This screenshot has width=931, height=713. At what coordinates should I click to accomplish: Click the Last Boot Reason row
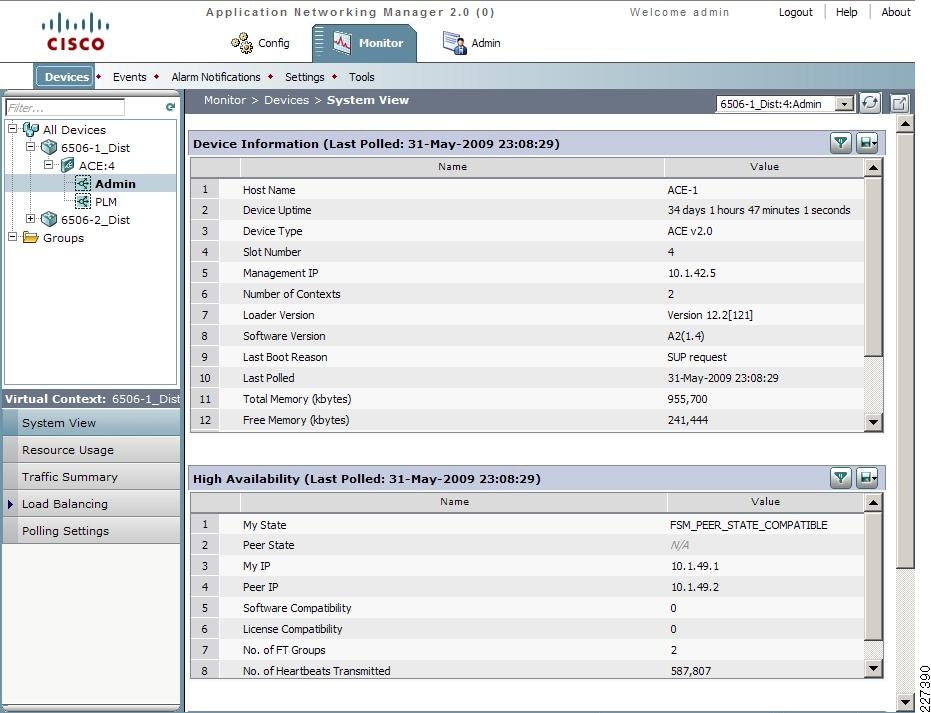tap(527, 357)
